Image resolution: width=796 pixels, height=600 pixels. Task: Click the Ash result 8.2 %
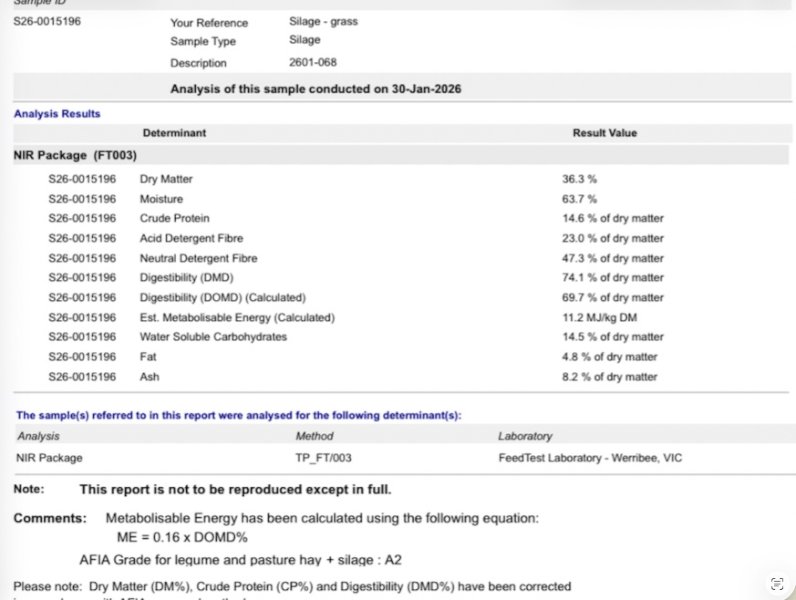(609, 377)
